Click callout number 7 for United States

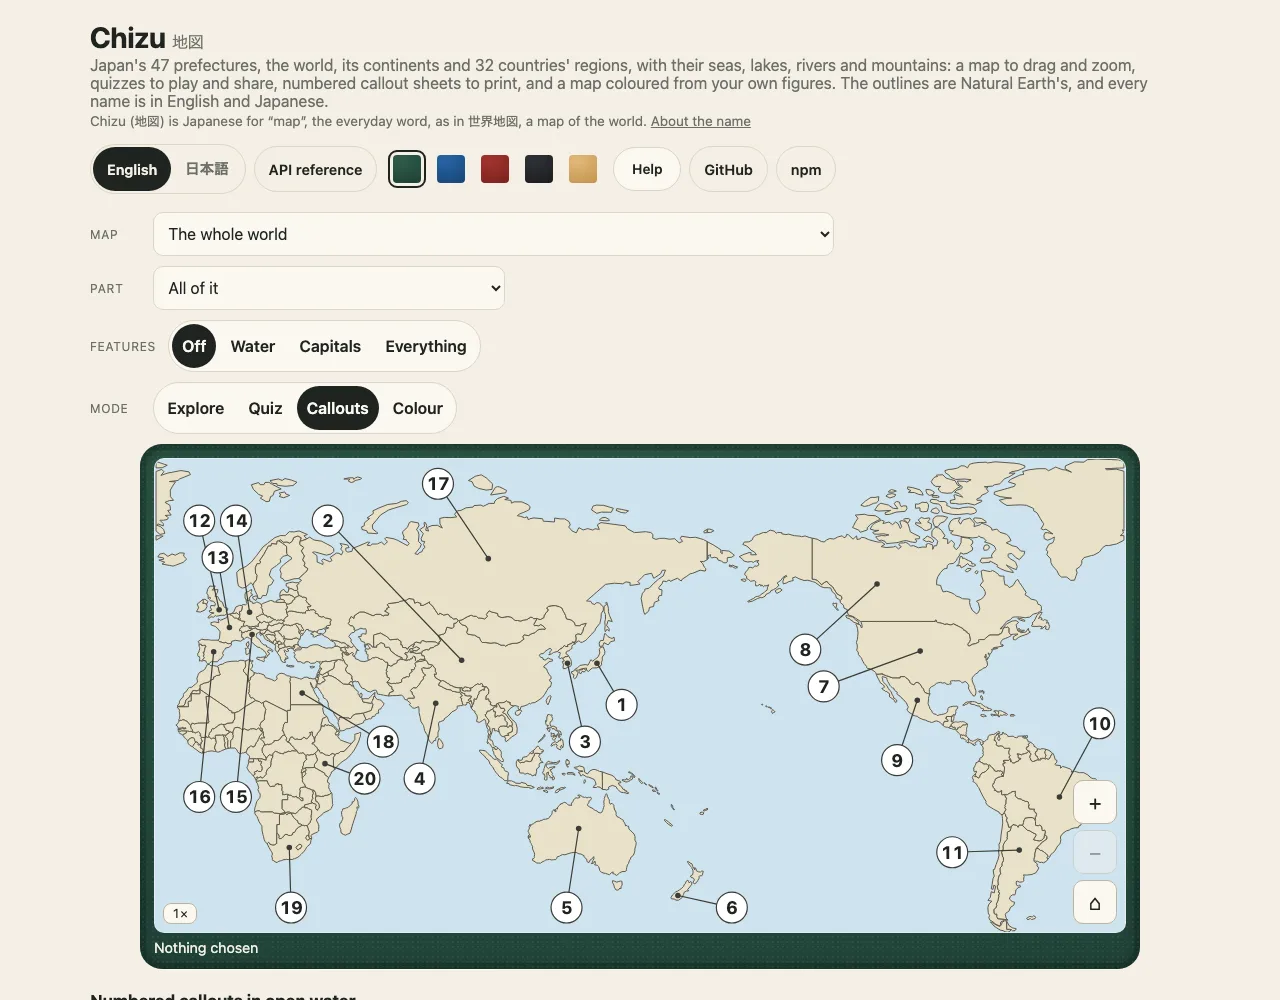[x=823, y=686]
